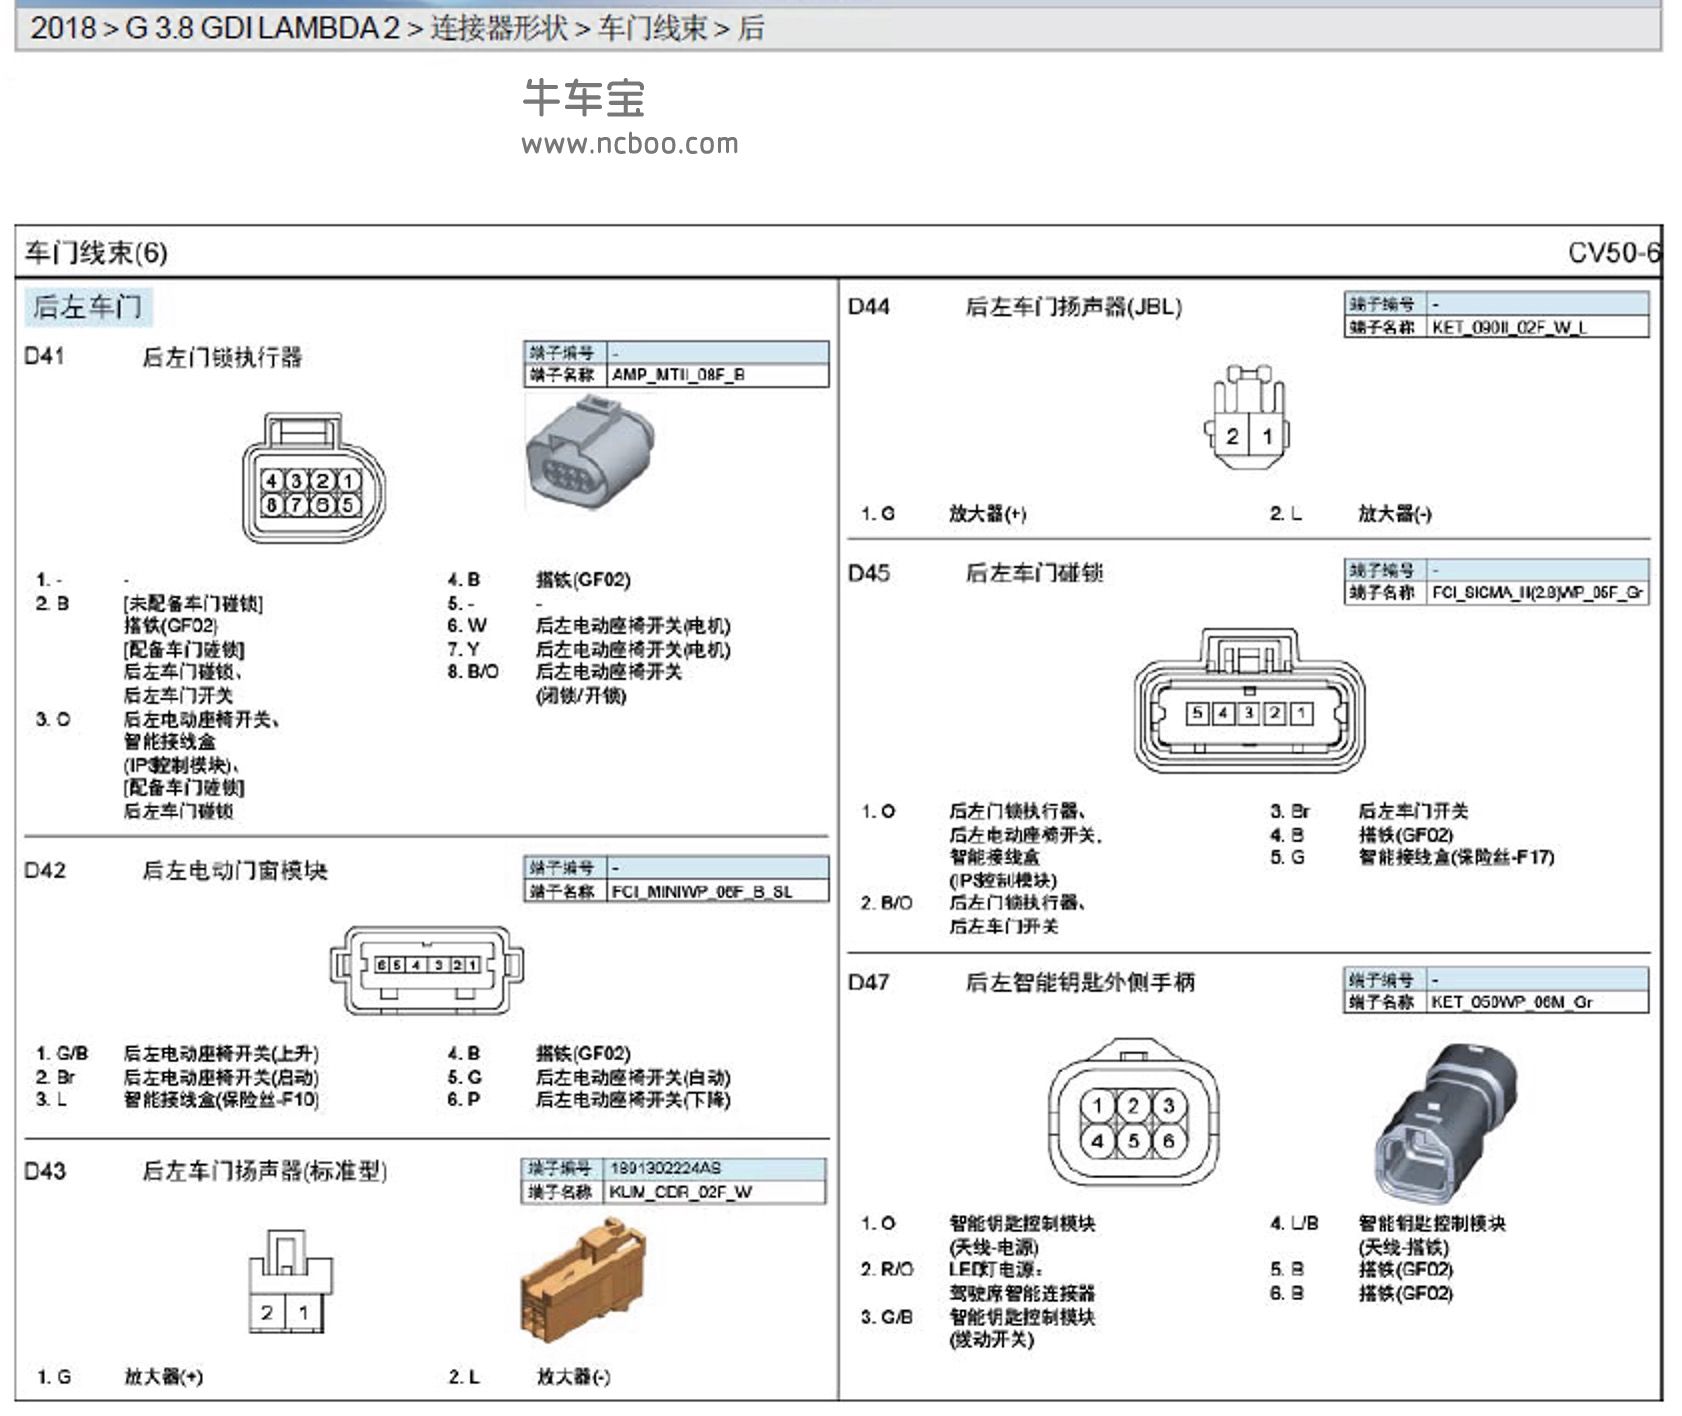This screenshot has height=1416, width=1682.
Task: Click the G 3.8 GDI LAMBDA 2 breadcrumb
Action: (x=262, y=28)
